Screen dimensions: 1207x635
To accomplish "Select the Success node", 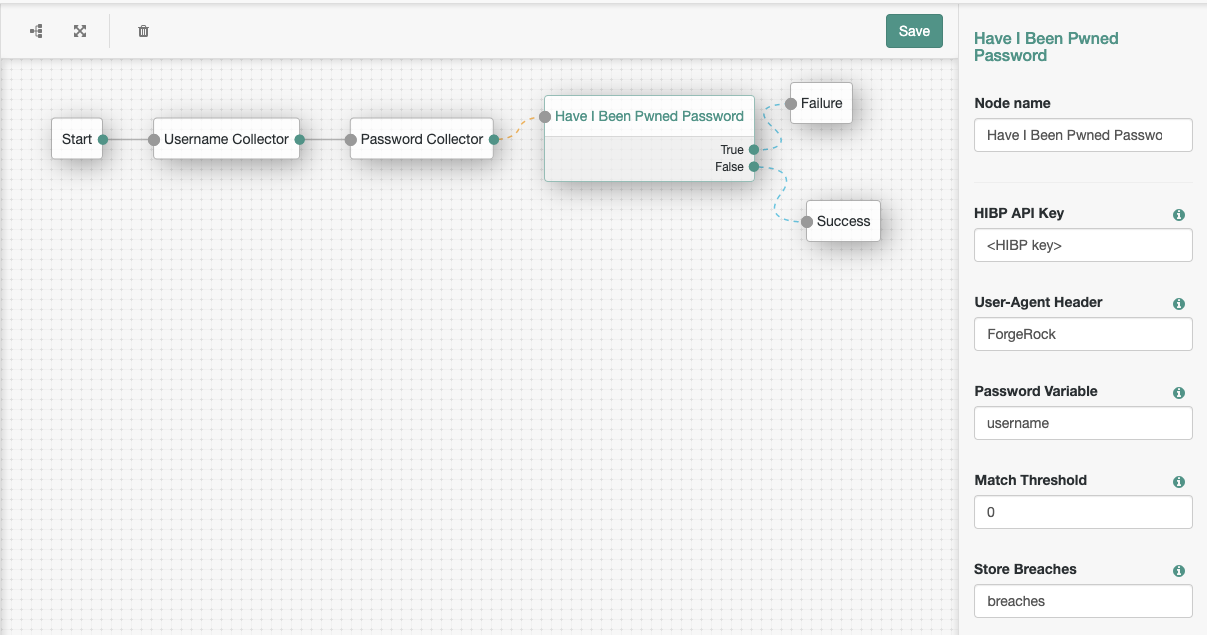I will tap(843, 221).
